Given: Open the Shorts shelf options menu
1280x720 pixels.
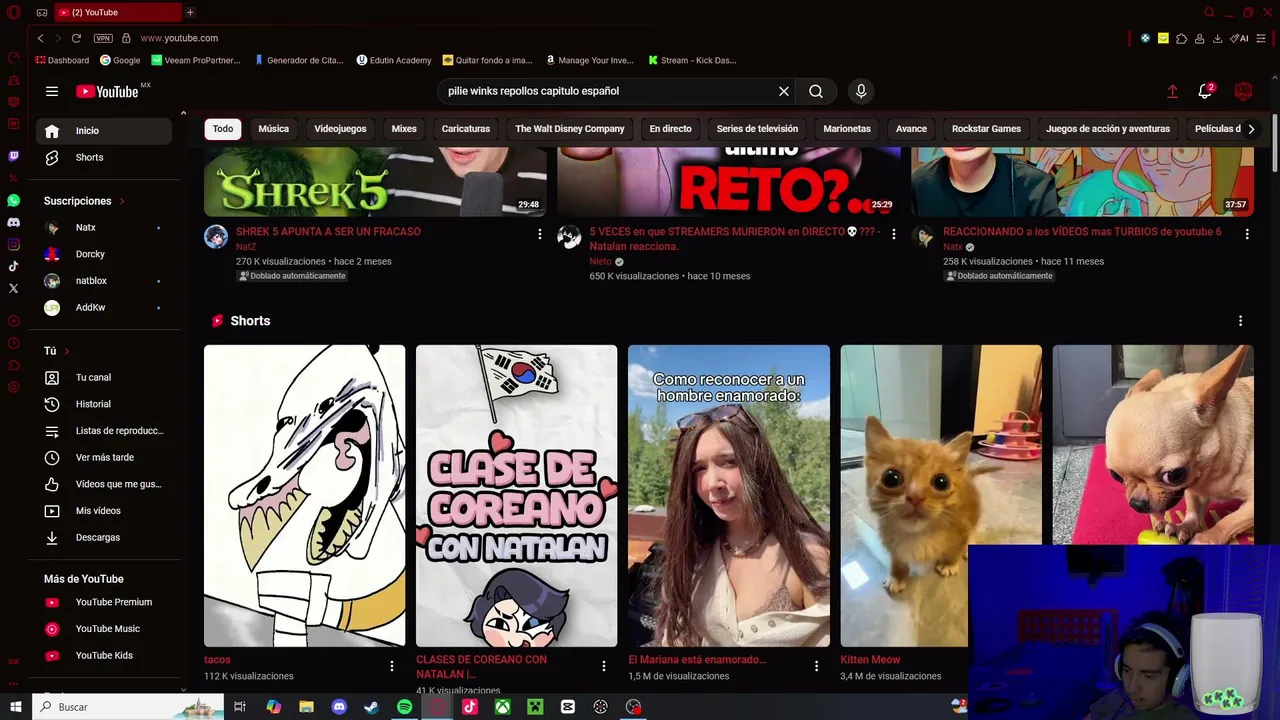Looking at the screenshot, I should coord(1241,321).
